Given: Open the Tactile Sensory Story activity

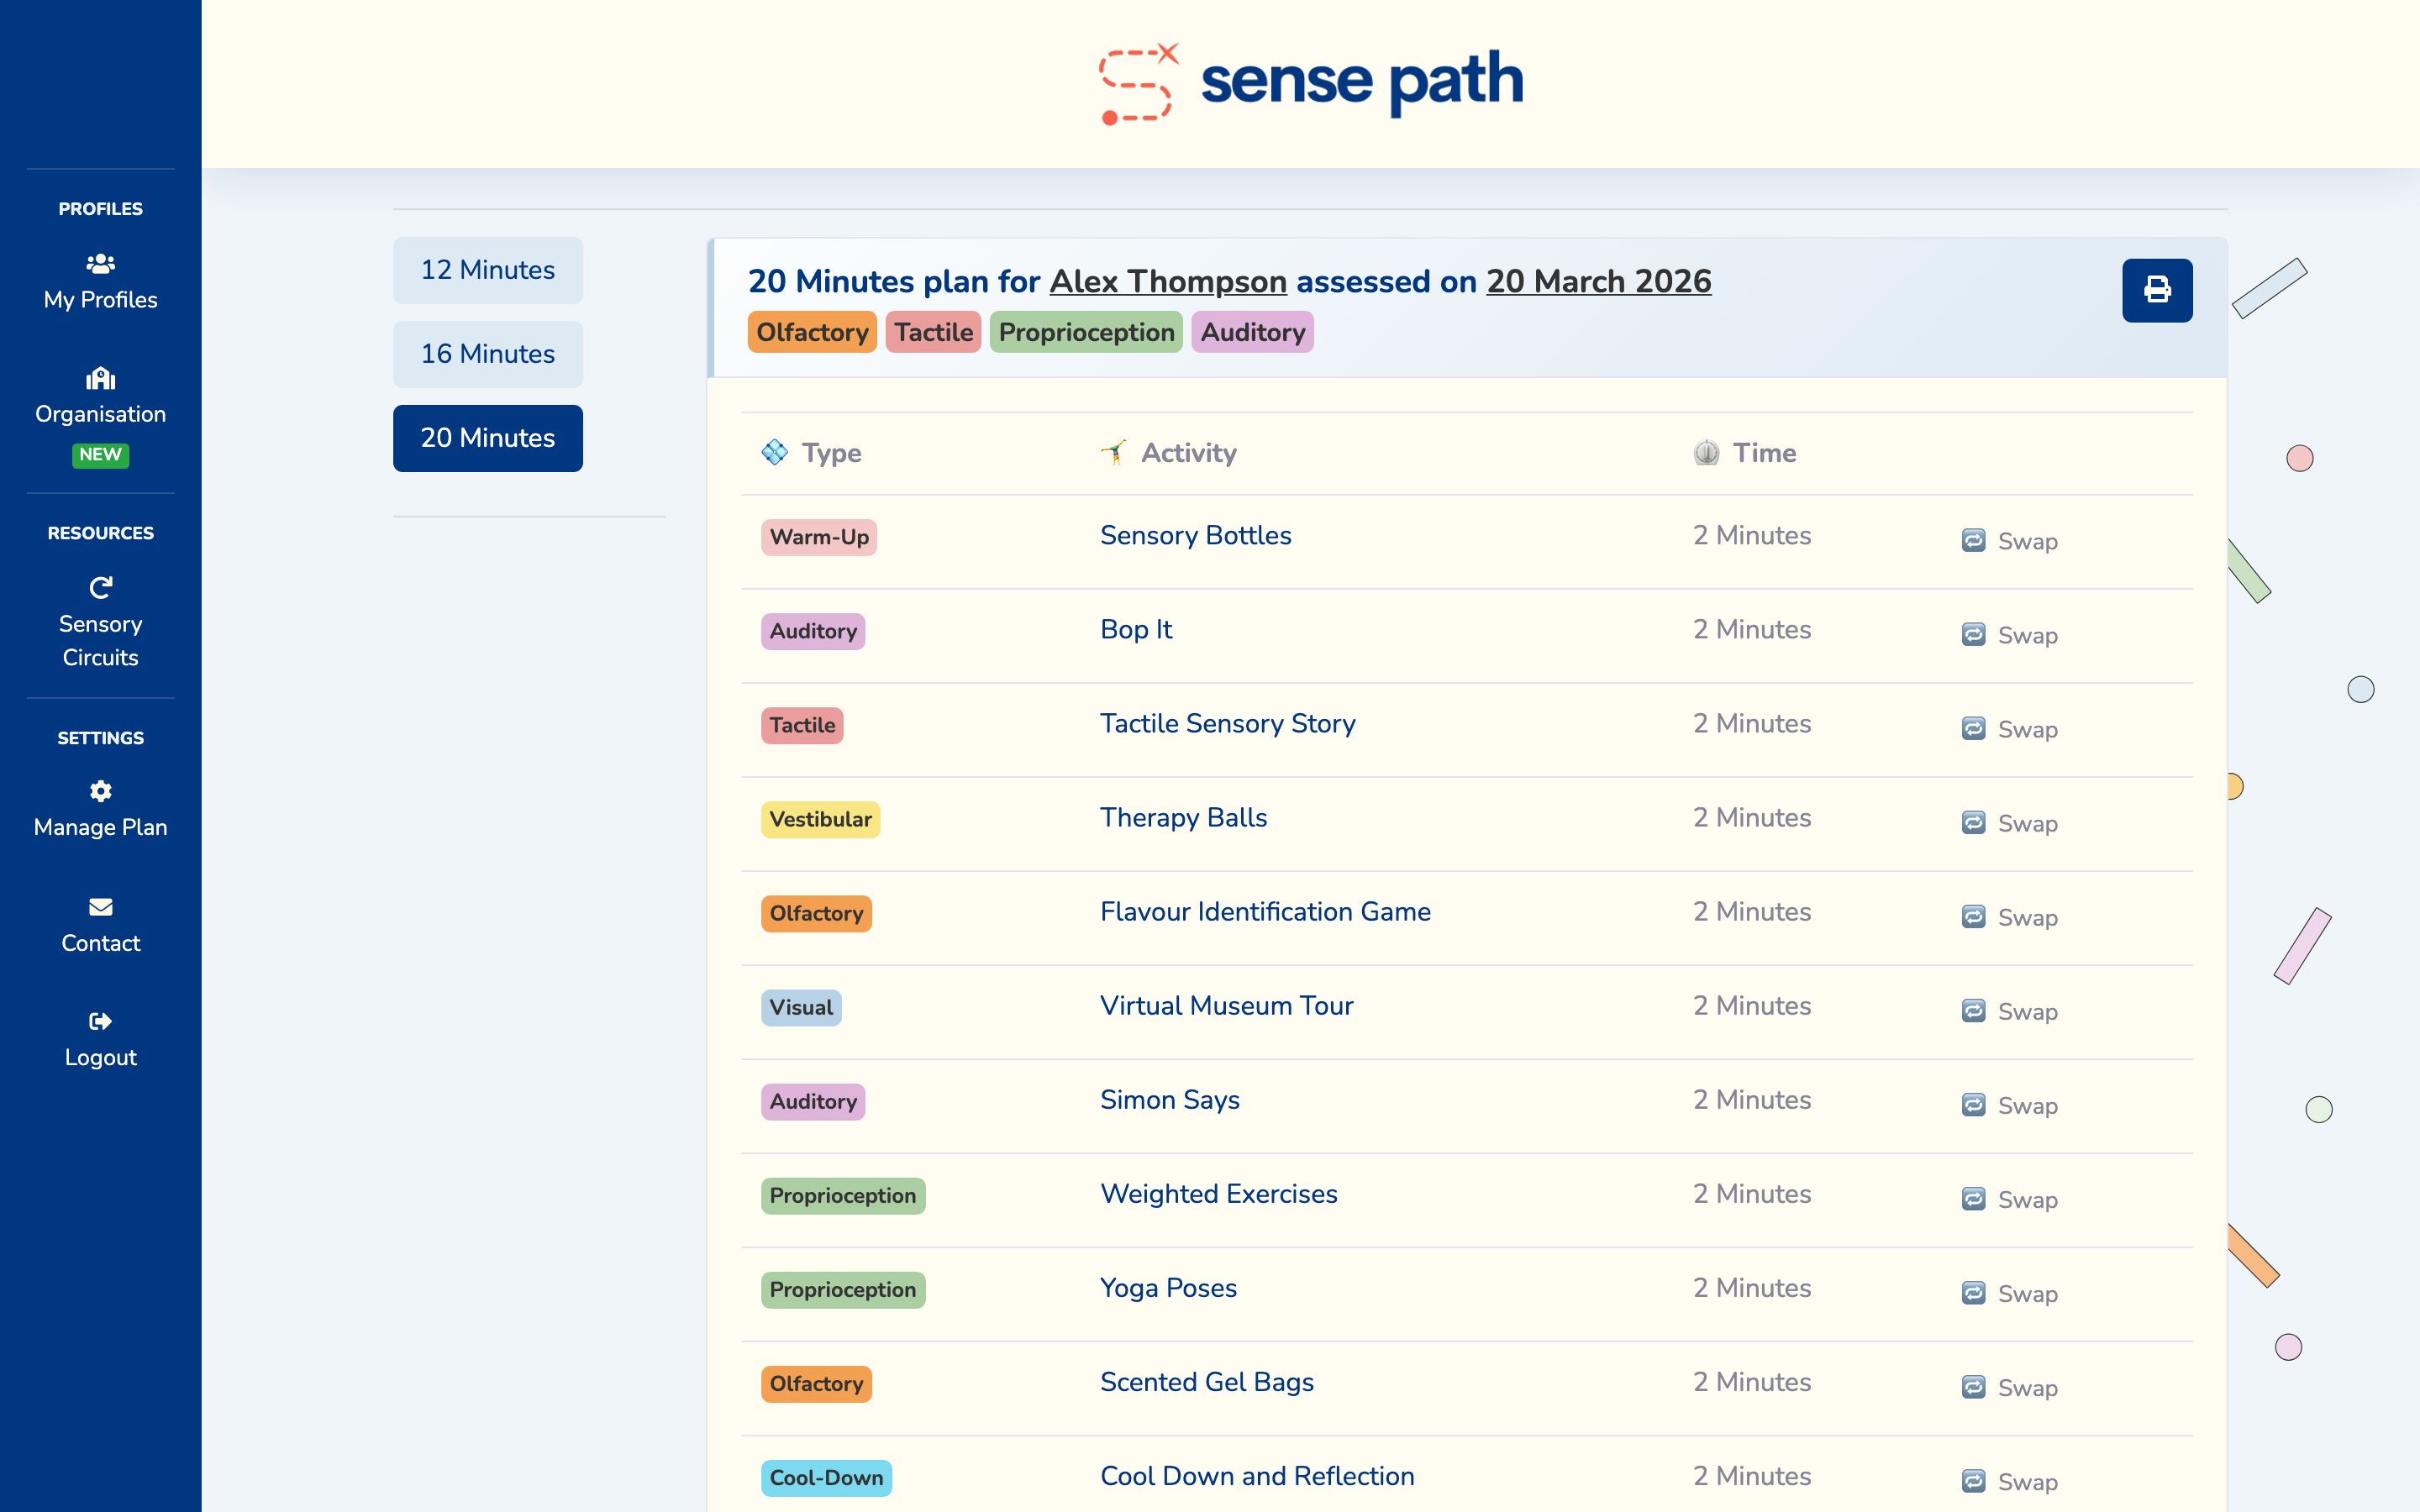Looking at the screenshot, I should (x=1227, y=723).
